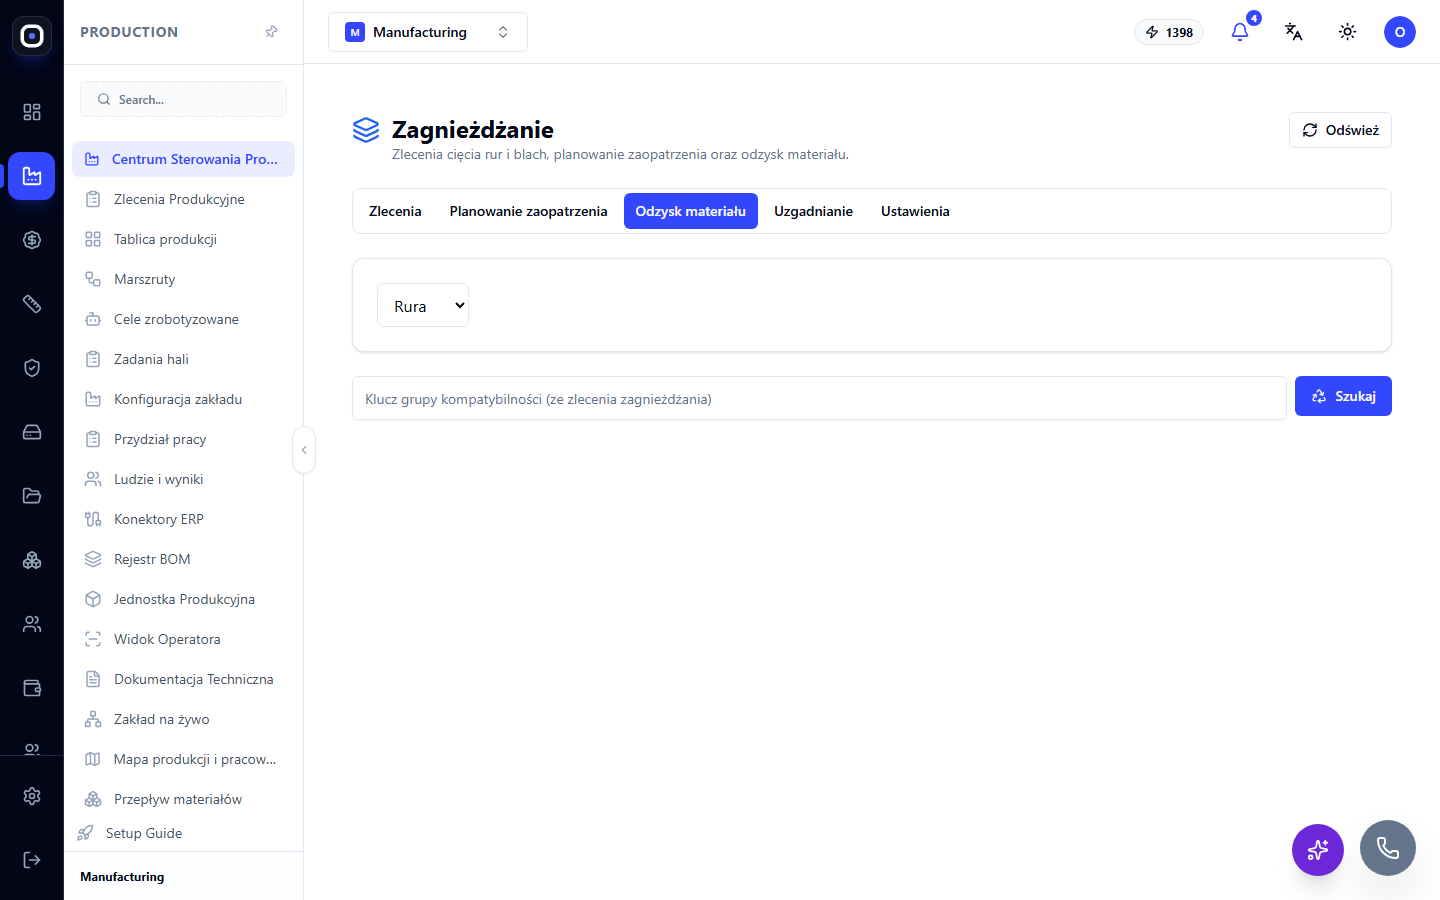Collapse the sidebar with chevron handle
1440x900 pixels.
304,450
